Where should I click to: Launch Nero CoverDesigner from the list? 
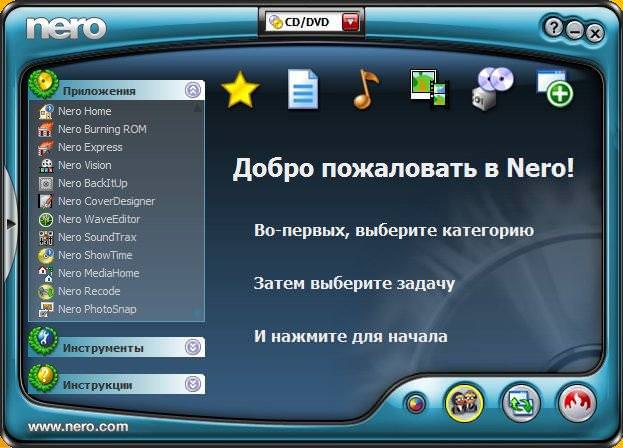click(x=106, y=201)
